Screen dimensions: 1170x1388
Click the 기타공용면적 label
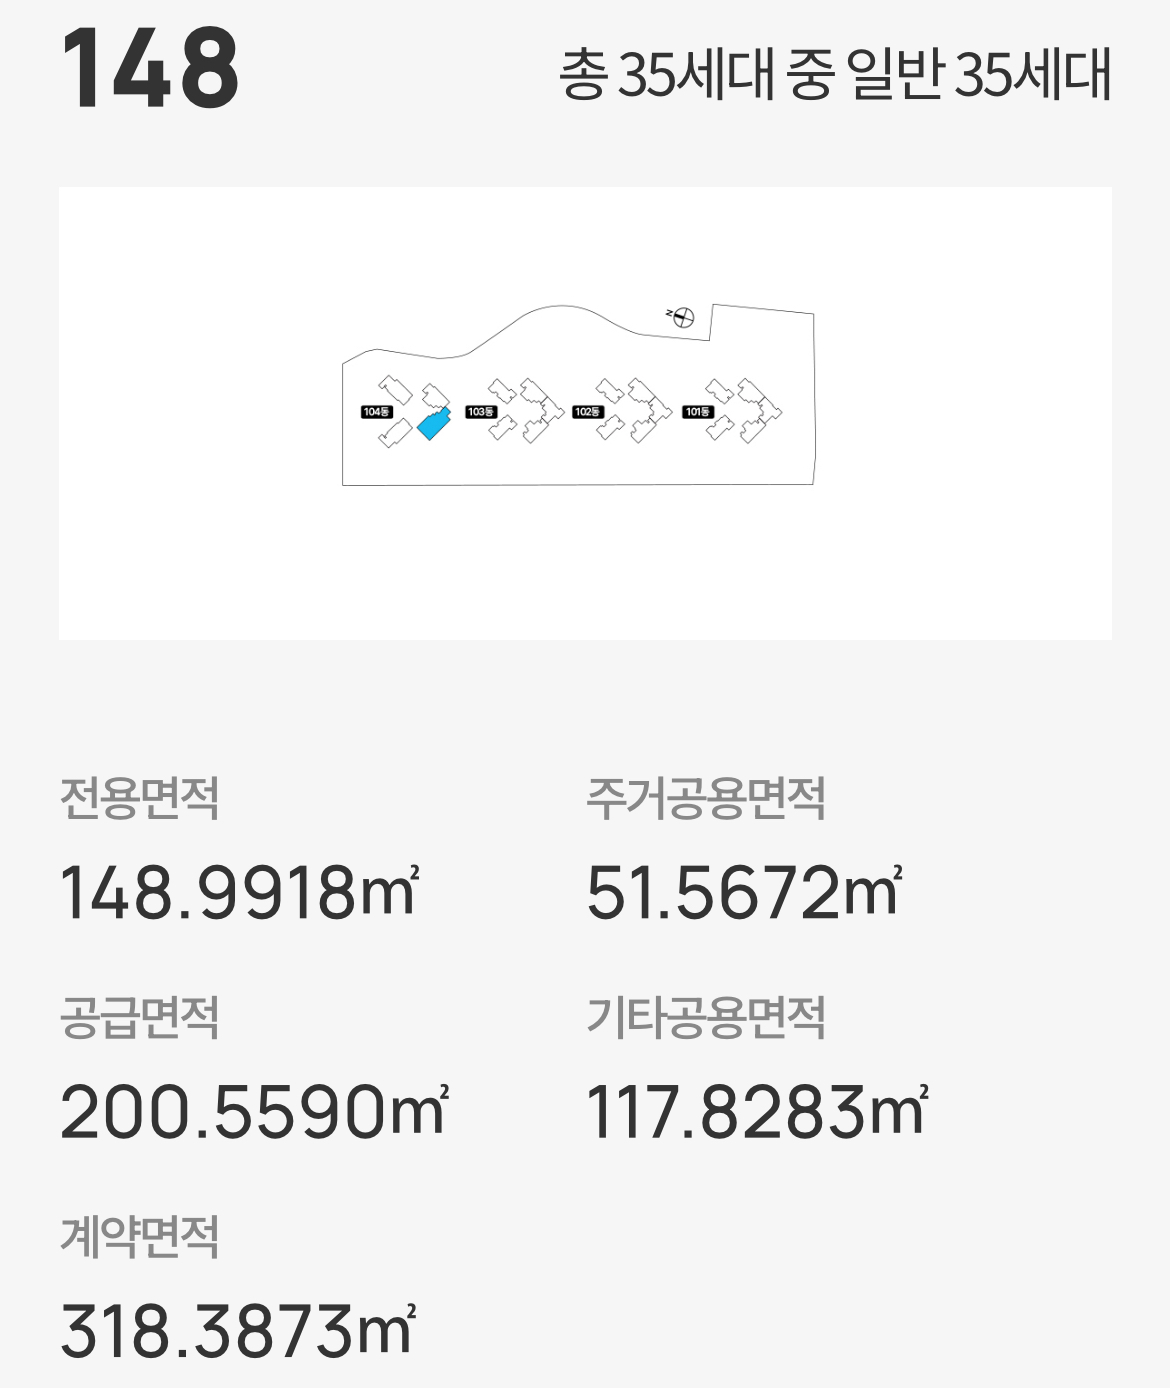[705, 1018]
